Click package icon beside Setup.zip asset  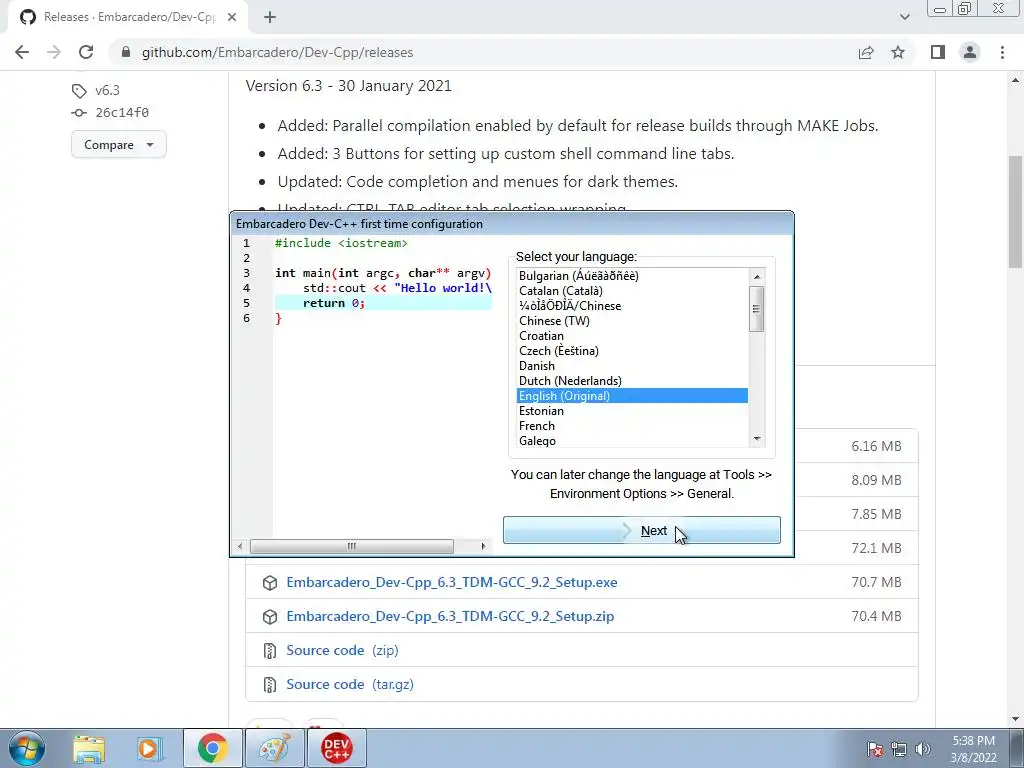270,616
